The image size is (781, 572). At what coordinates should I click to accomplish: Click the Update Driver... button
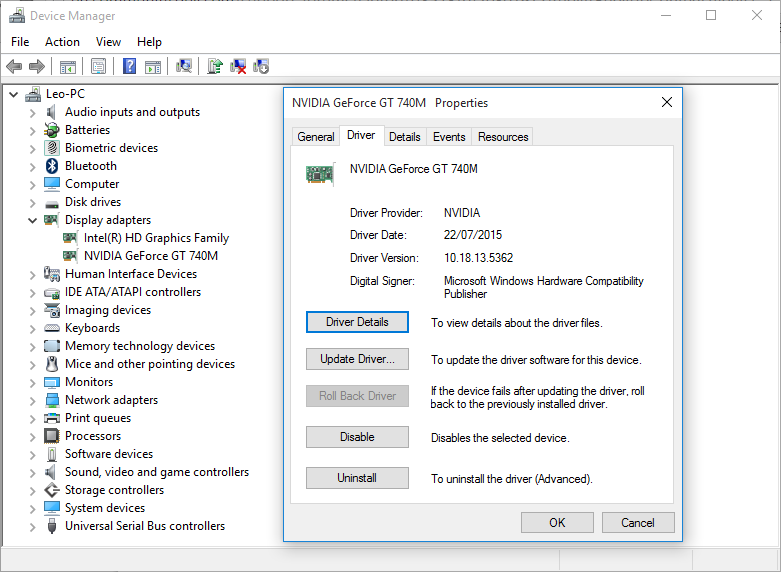[357, 359]
